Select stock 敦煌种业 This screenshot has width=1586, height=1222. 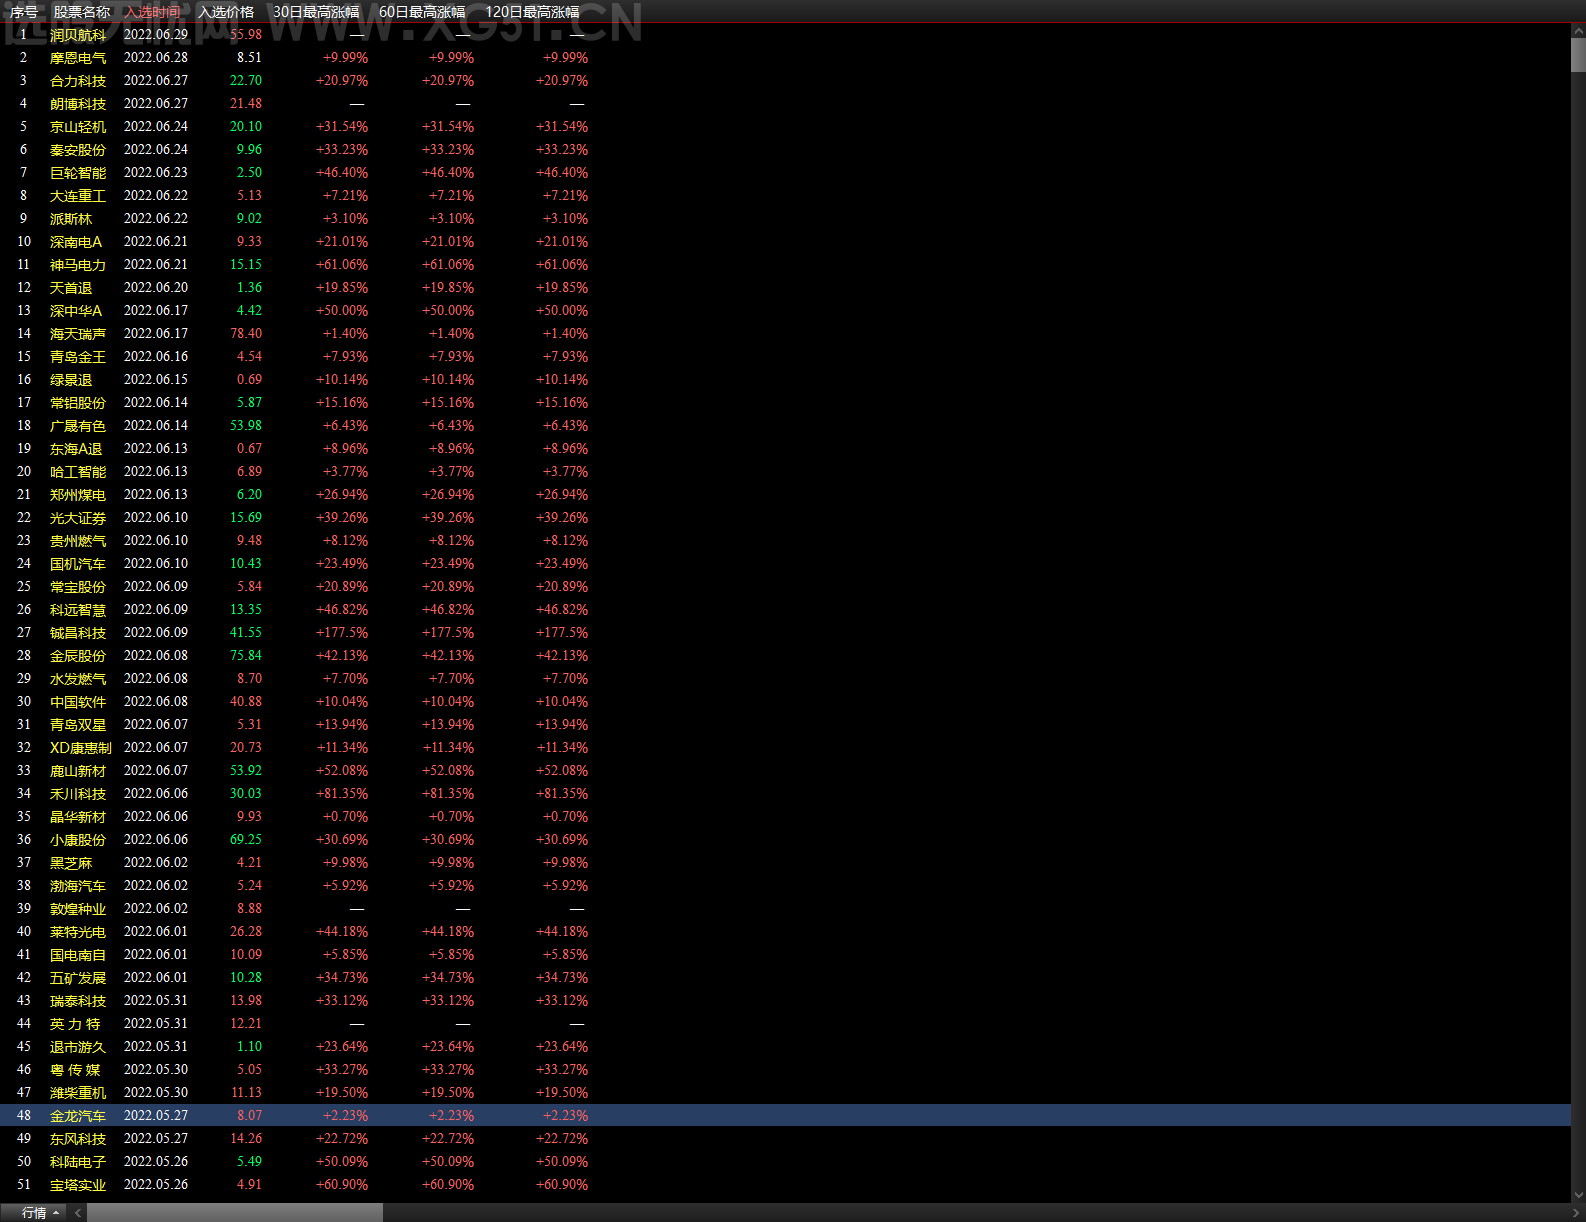coord(78,909)
